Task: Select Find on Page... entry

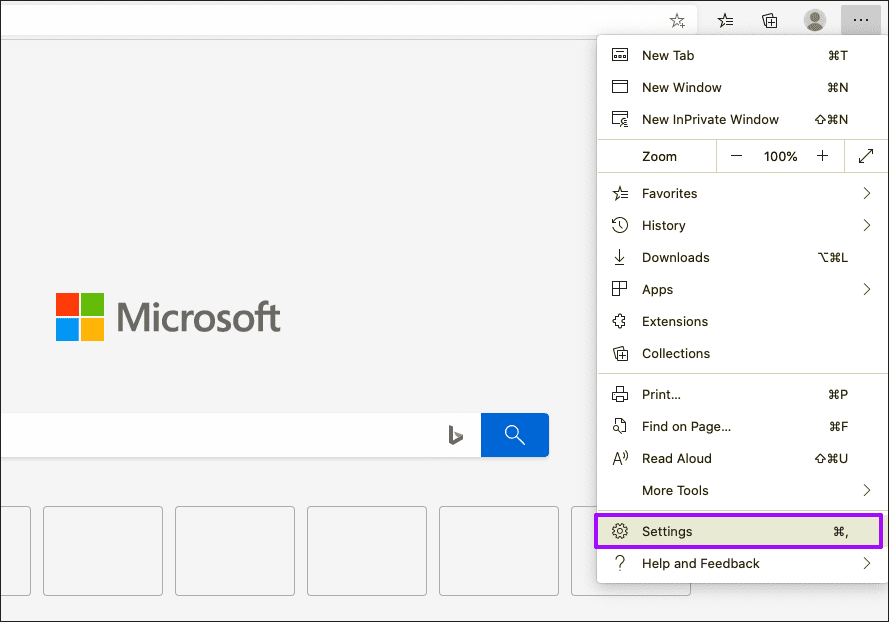Action: pyautogui.click(x=742, y=426)
